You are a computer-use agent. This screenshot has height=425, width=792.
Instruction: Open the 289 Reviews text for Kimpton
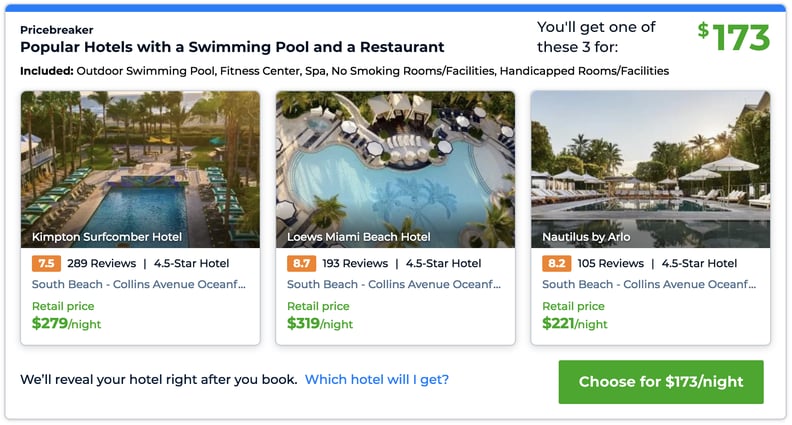click(102, 263)
